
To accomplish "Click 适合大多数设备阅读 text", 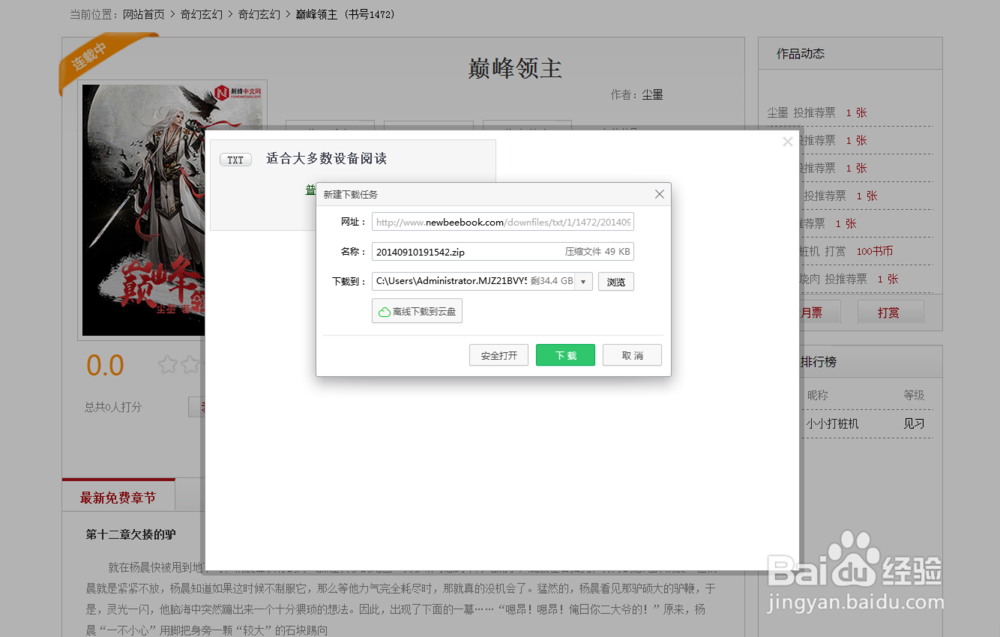I will [326, 159].
